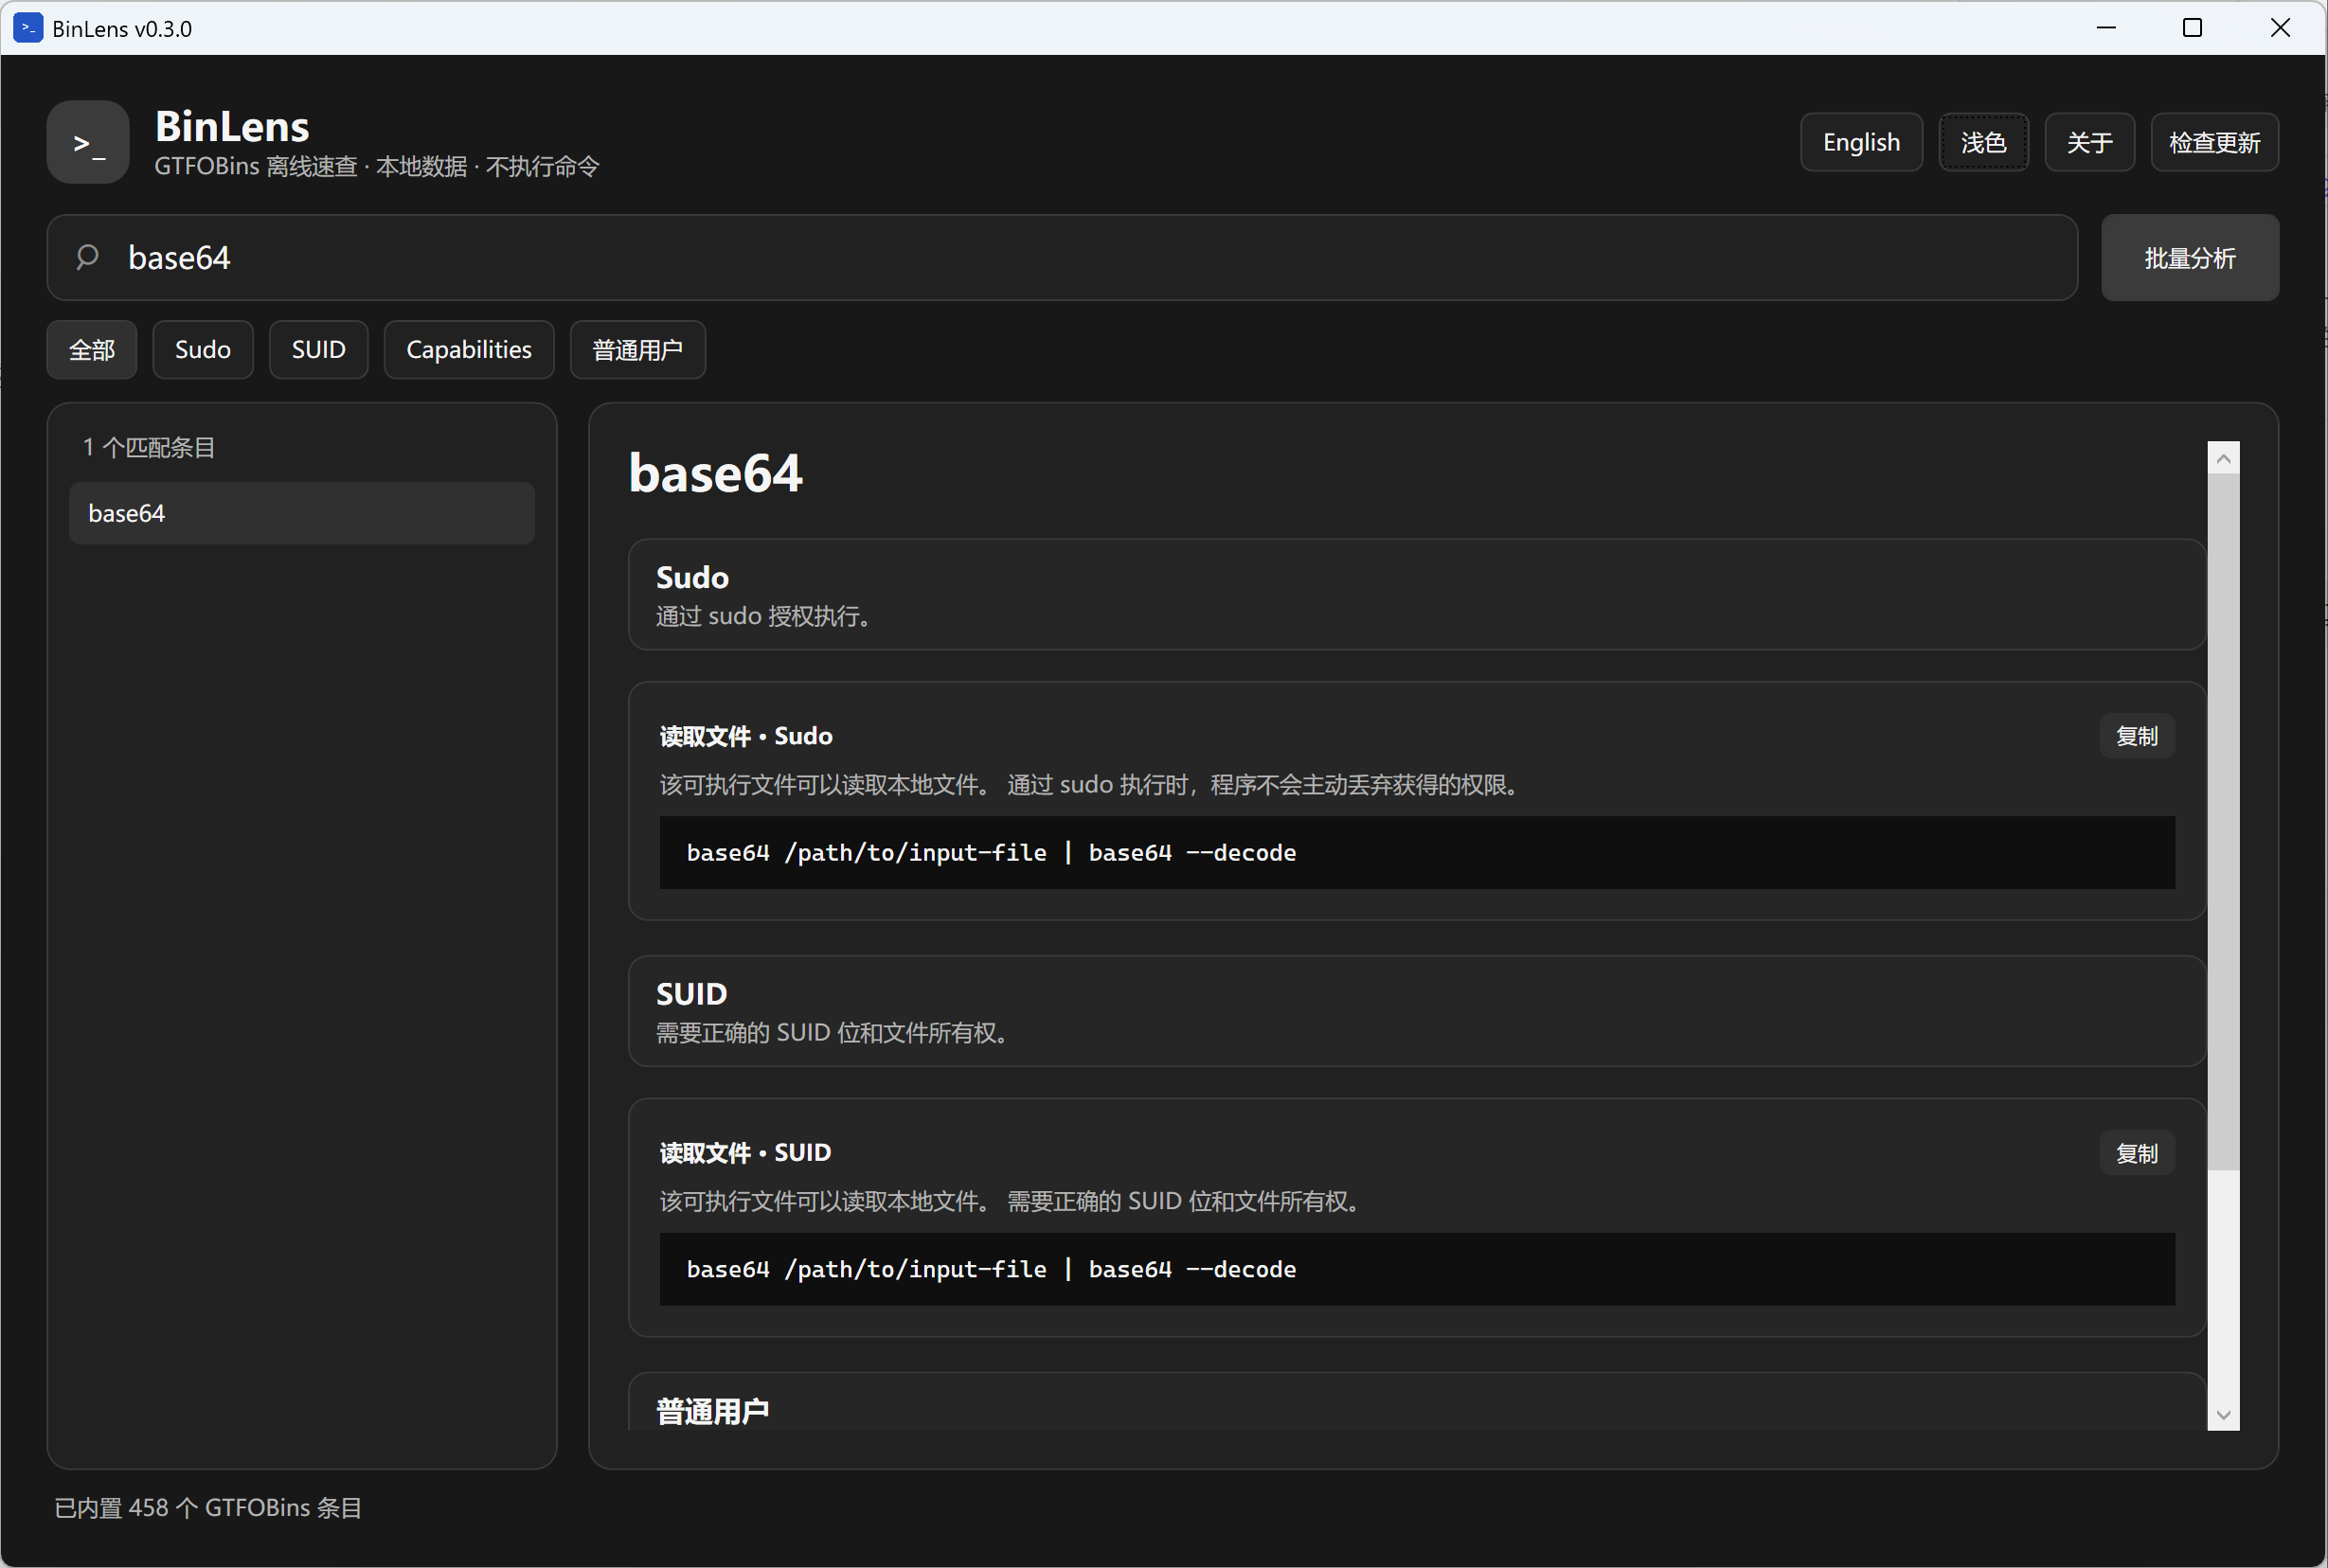This screenshot has width=2328, height=1568.
Task: Select the Sudo filter tab
Action: (203, 350)
